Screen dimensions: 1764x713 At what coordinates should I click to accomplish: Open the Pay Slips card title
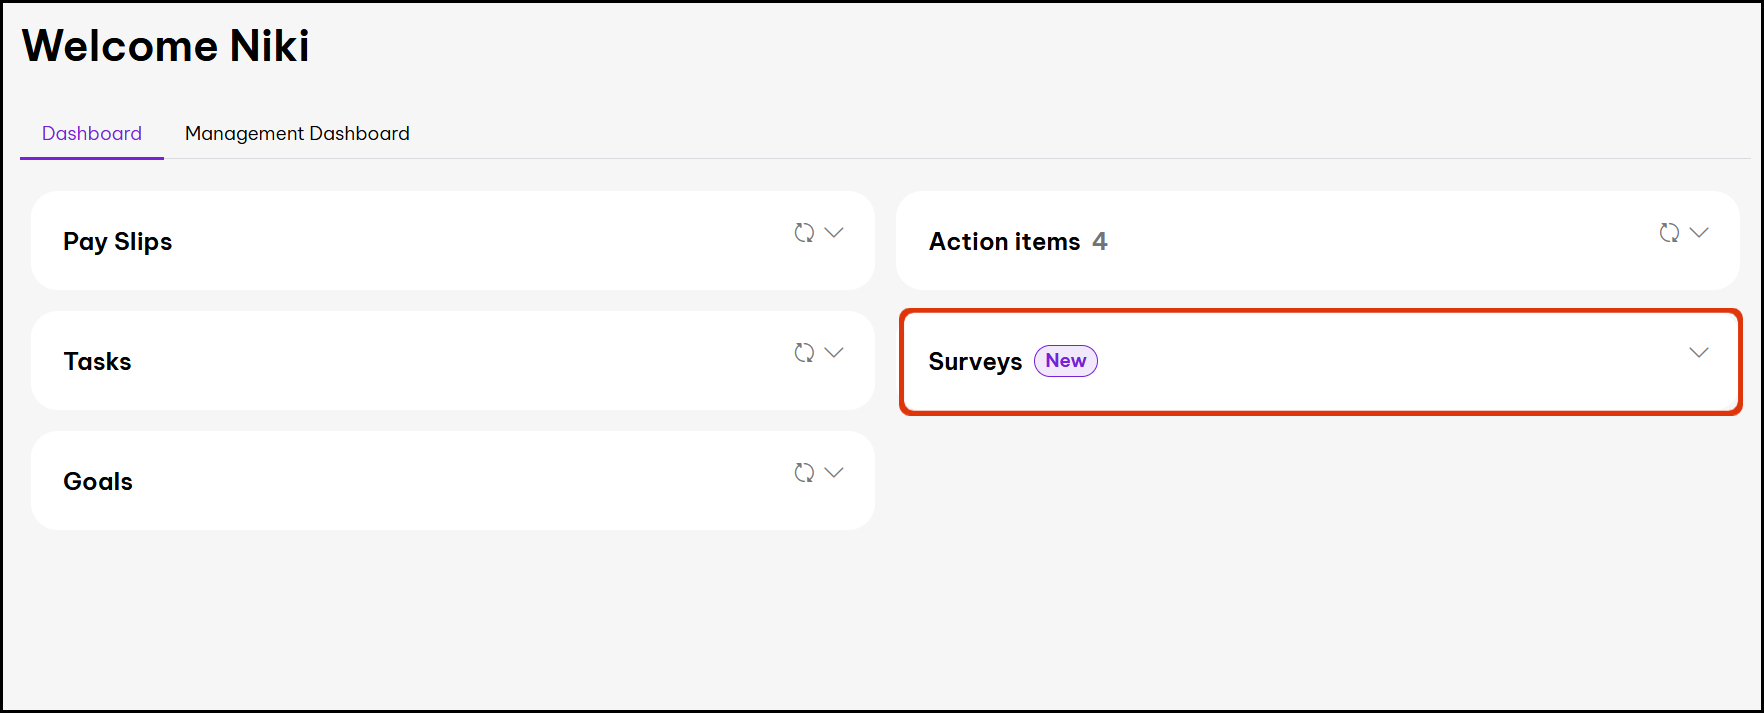118,242
